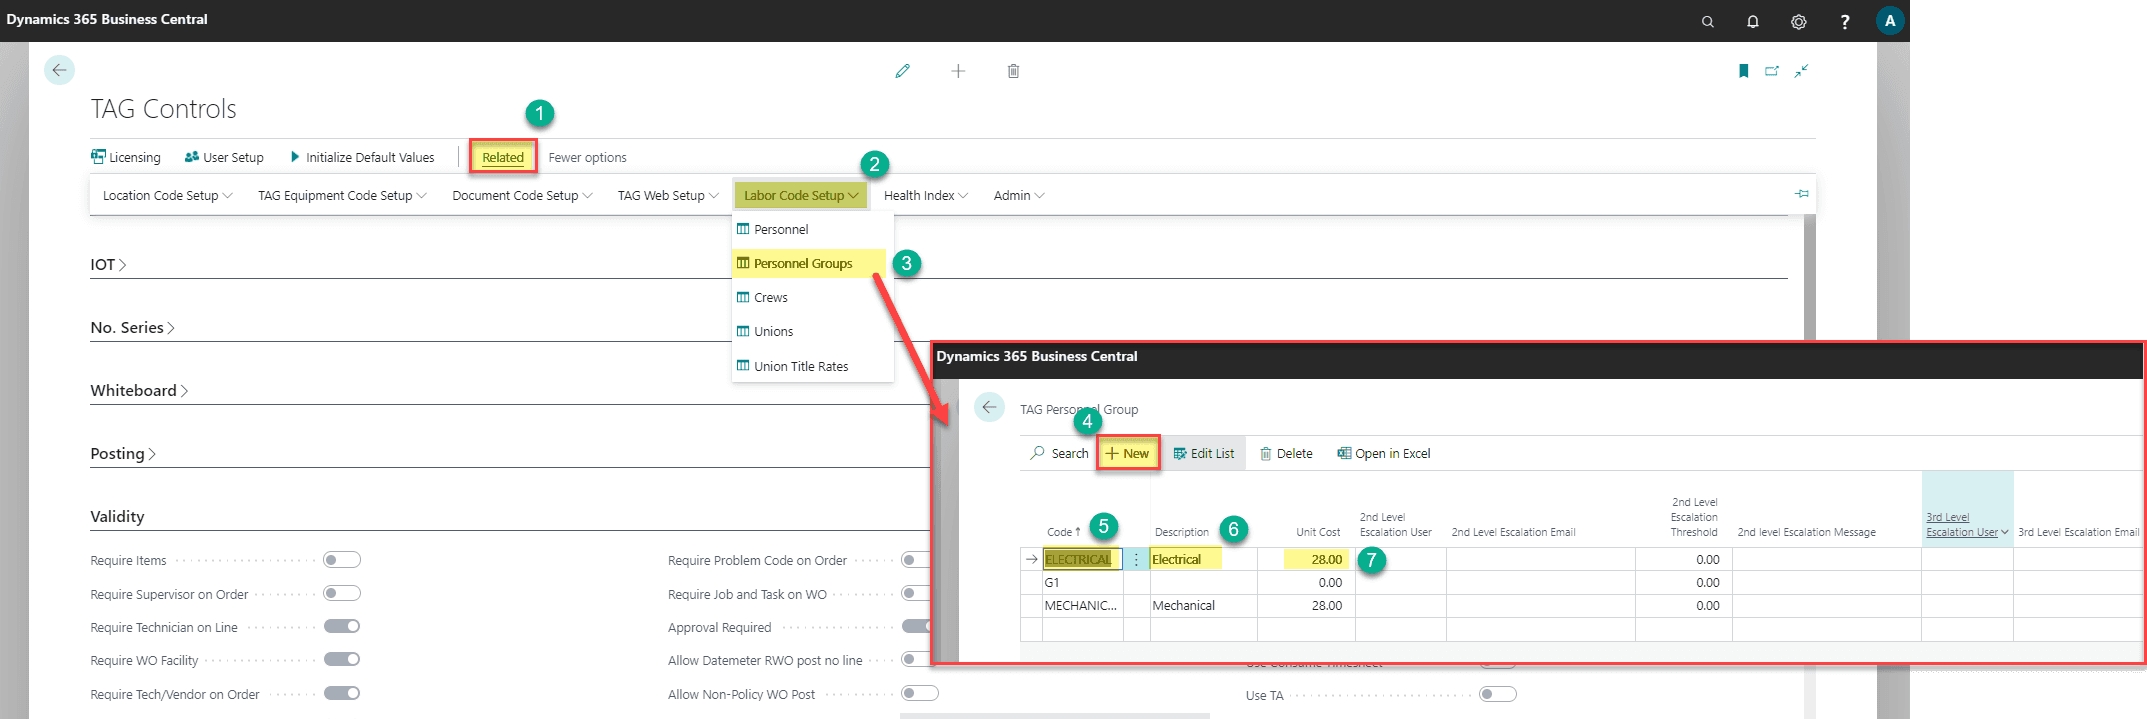This screenshot has height=719, width=2147.
Task: Click Delete in Personnel Group list
Action: point(1286,453)
